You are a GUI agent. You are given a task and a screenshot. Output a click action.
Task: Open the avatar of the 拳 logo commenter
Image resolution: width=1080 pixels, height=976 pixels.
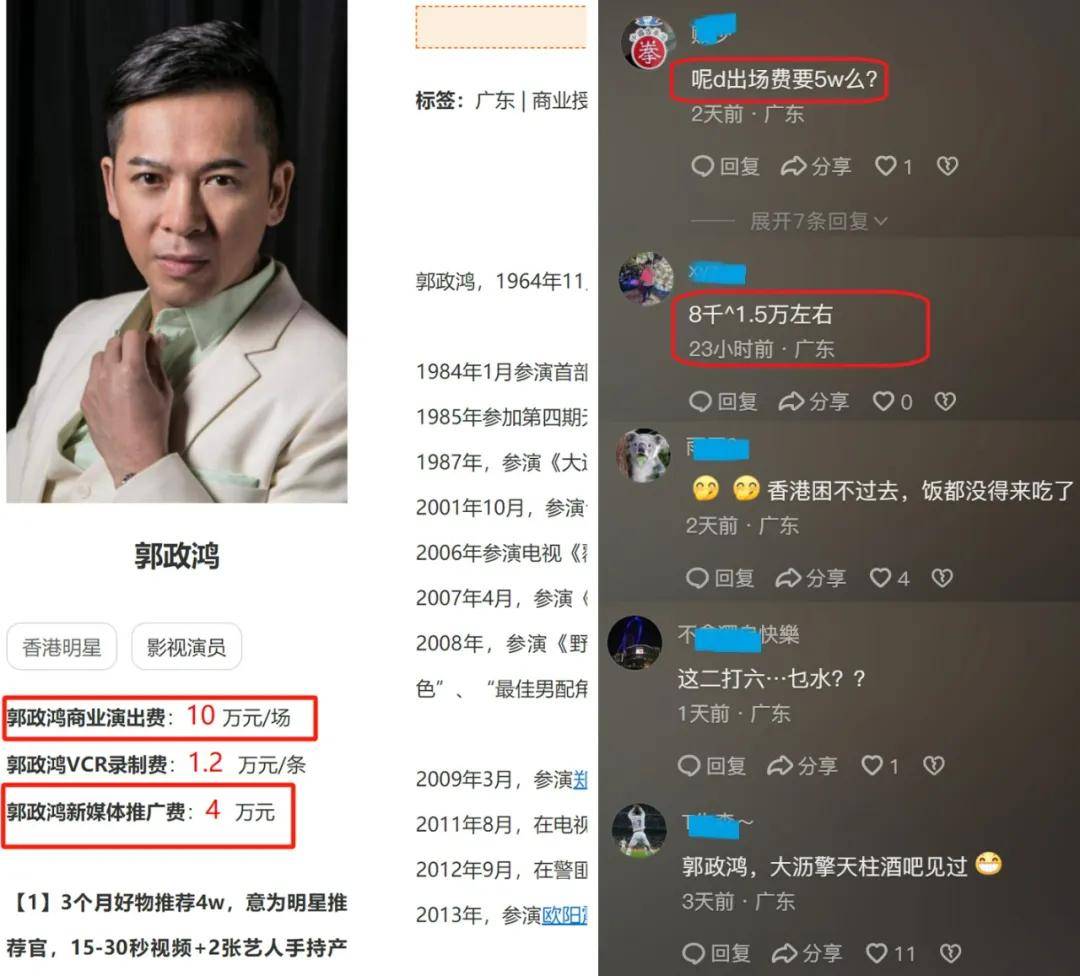coord(648,44)
